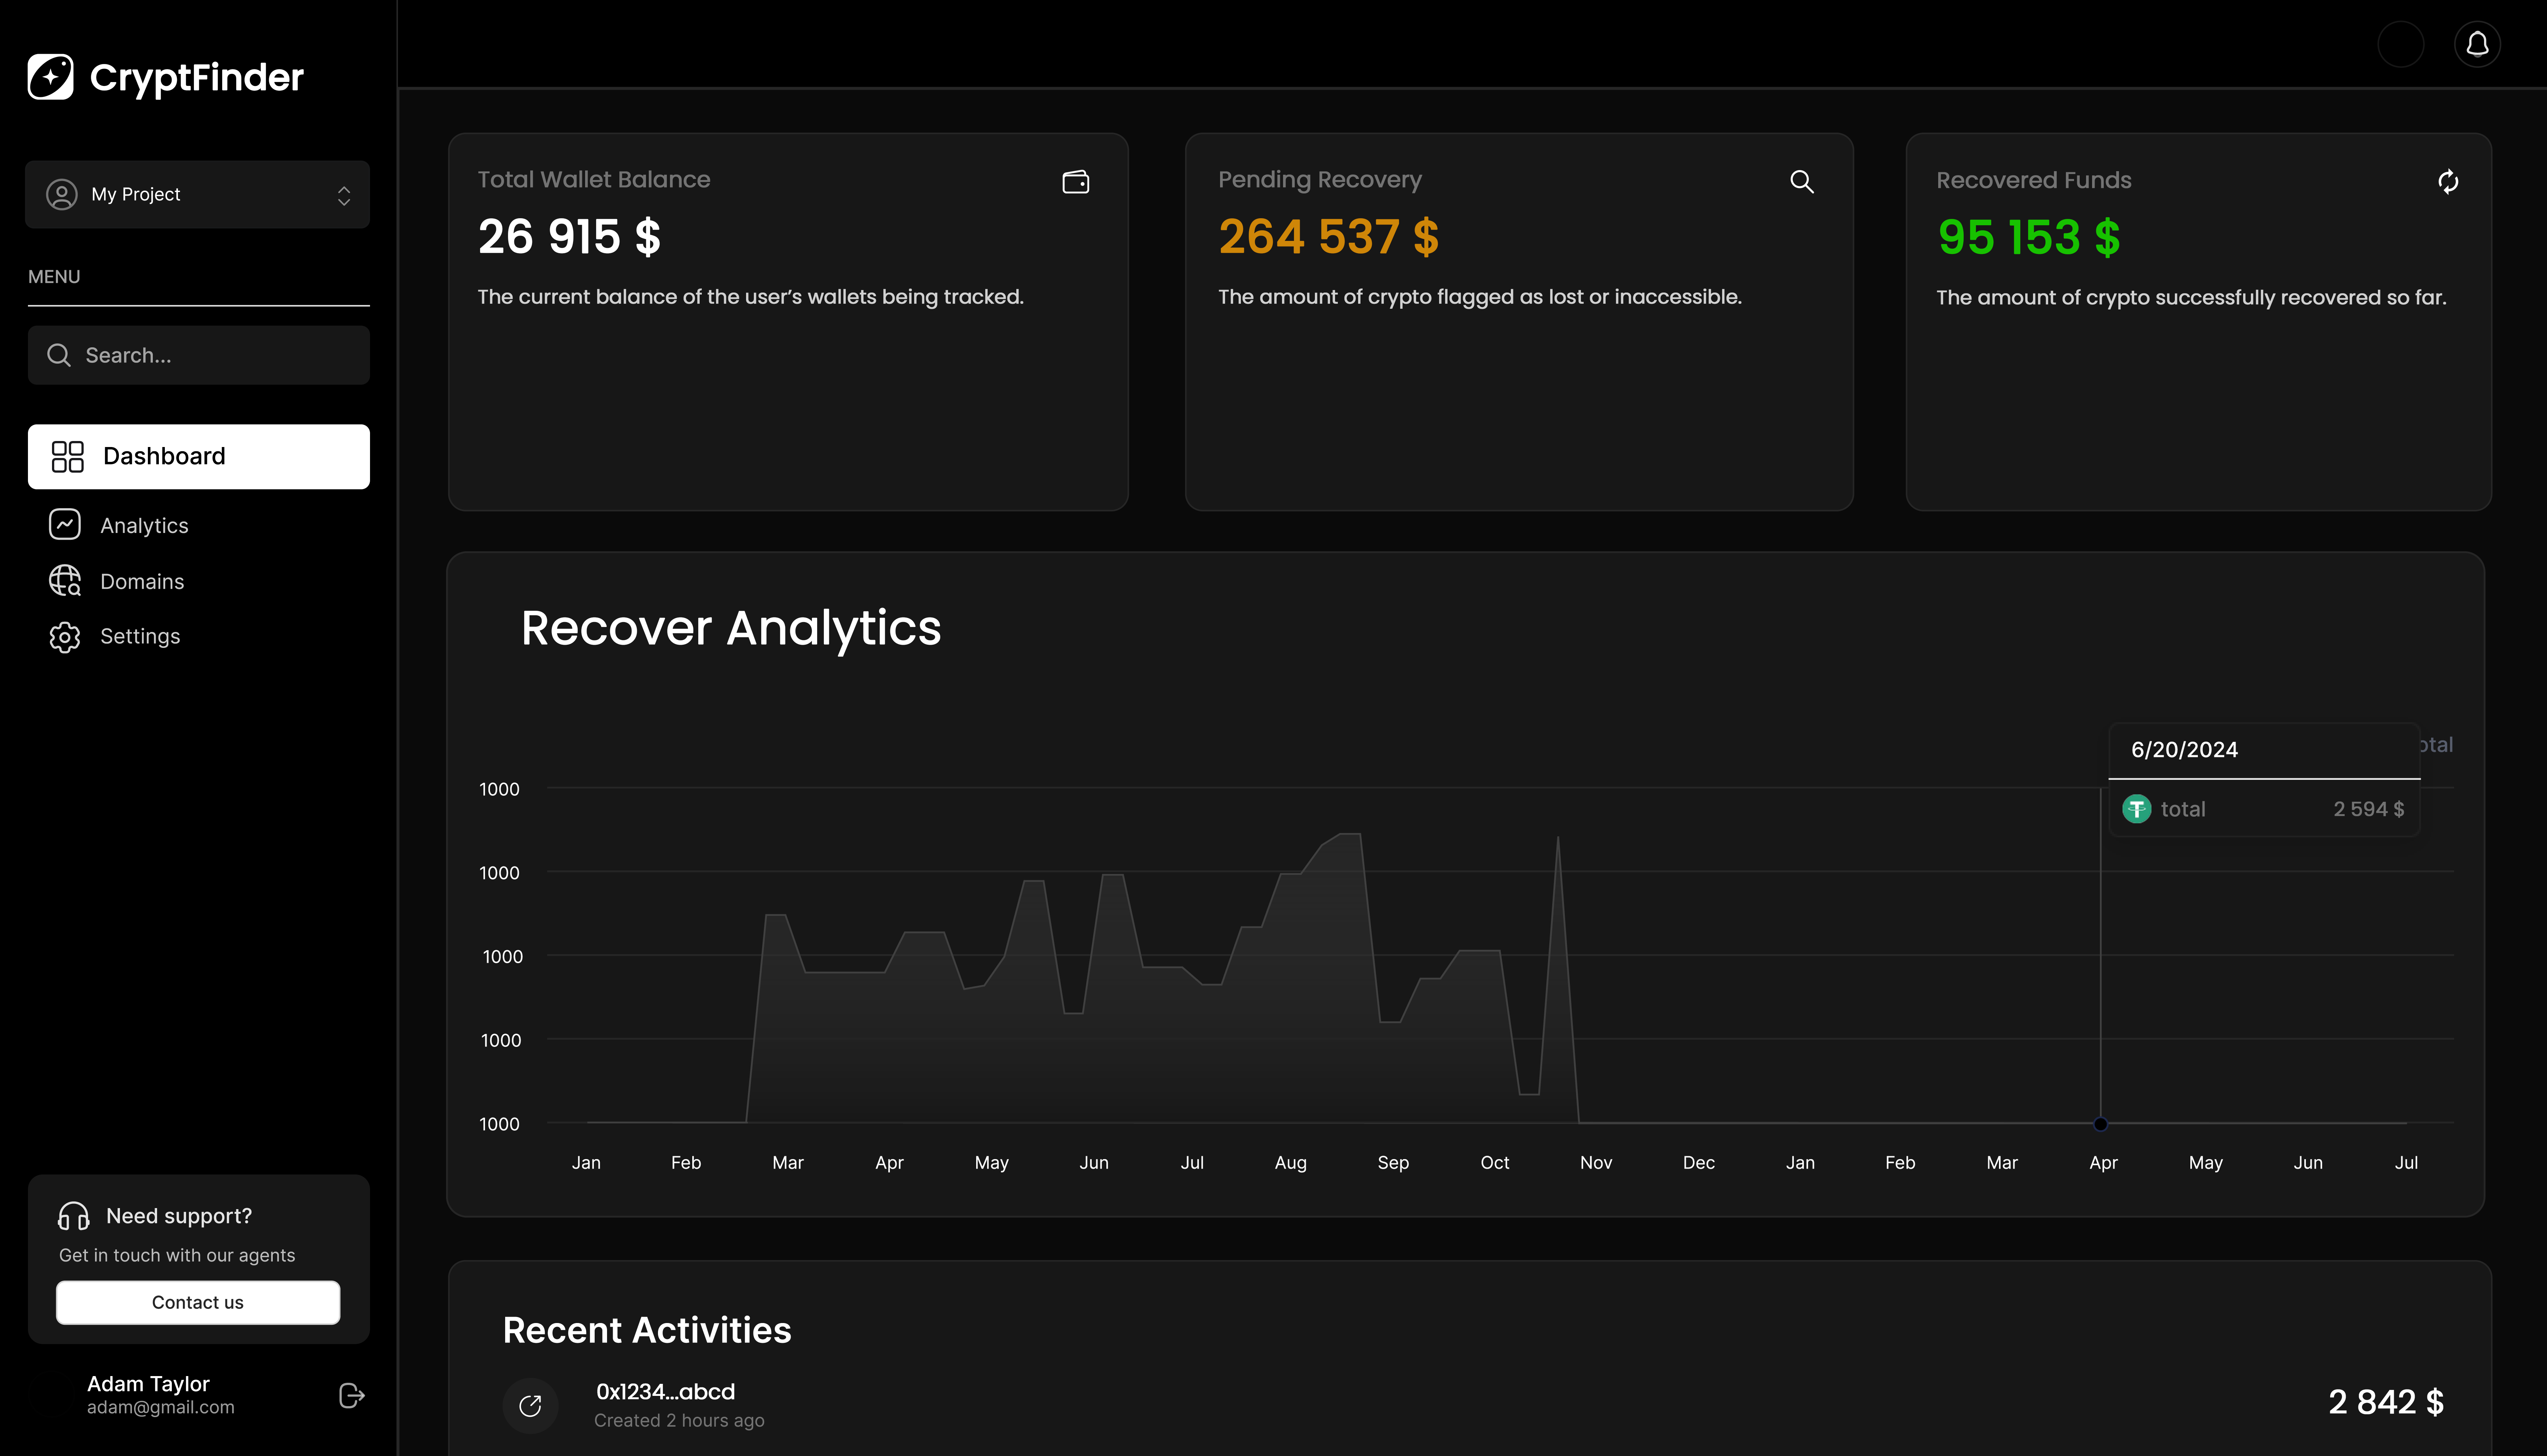
Task: Click the Tether coin icon in tooltip
Action: [x=2137, y=809]
